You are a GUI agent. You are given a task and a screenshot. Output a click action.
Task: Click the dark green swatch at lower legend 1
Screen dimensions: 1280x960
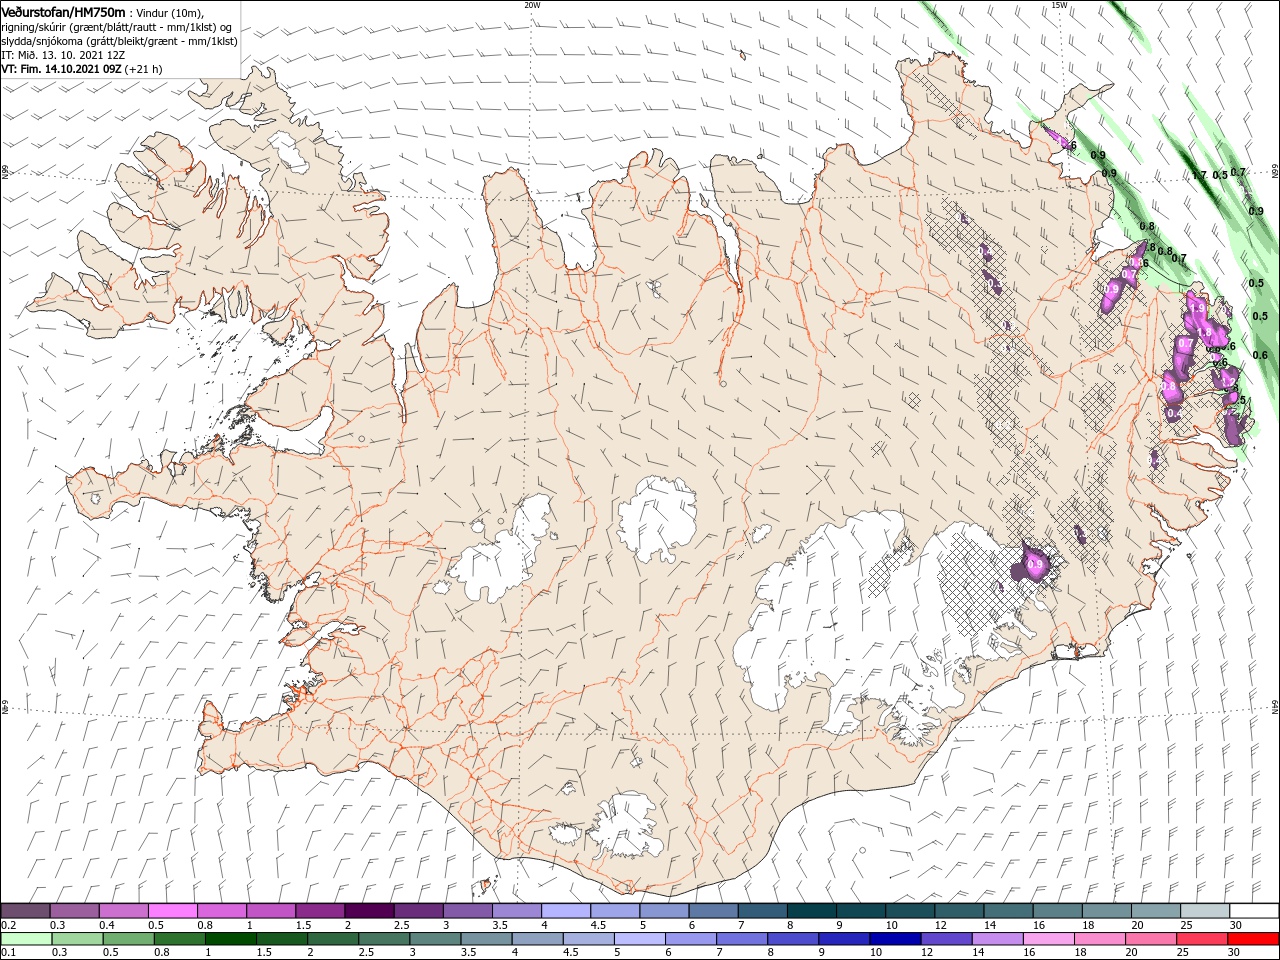(x=231, y=939)
